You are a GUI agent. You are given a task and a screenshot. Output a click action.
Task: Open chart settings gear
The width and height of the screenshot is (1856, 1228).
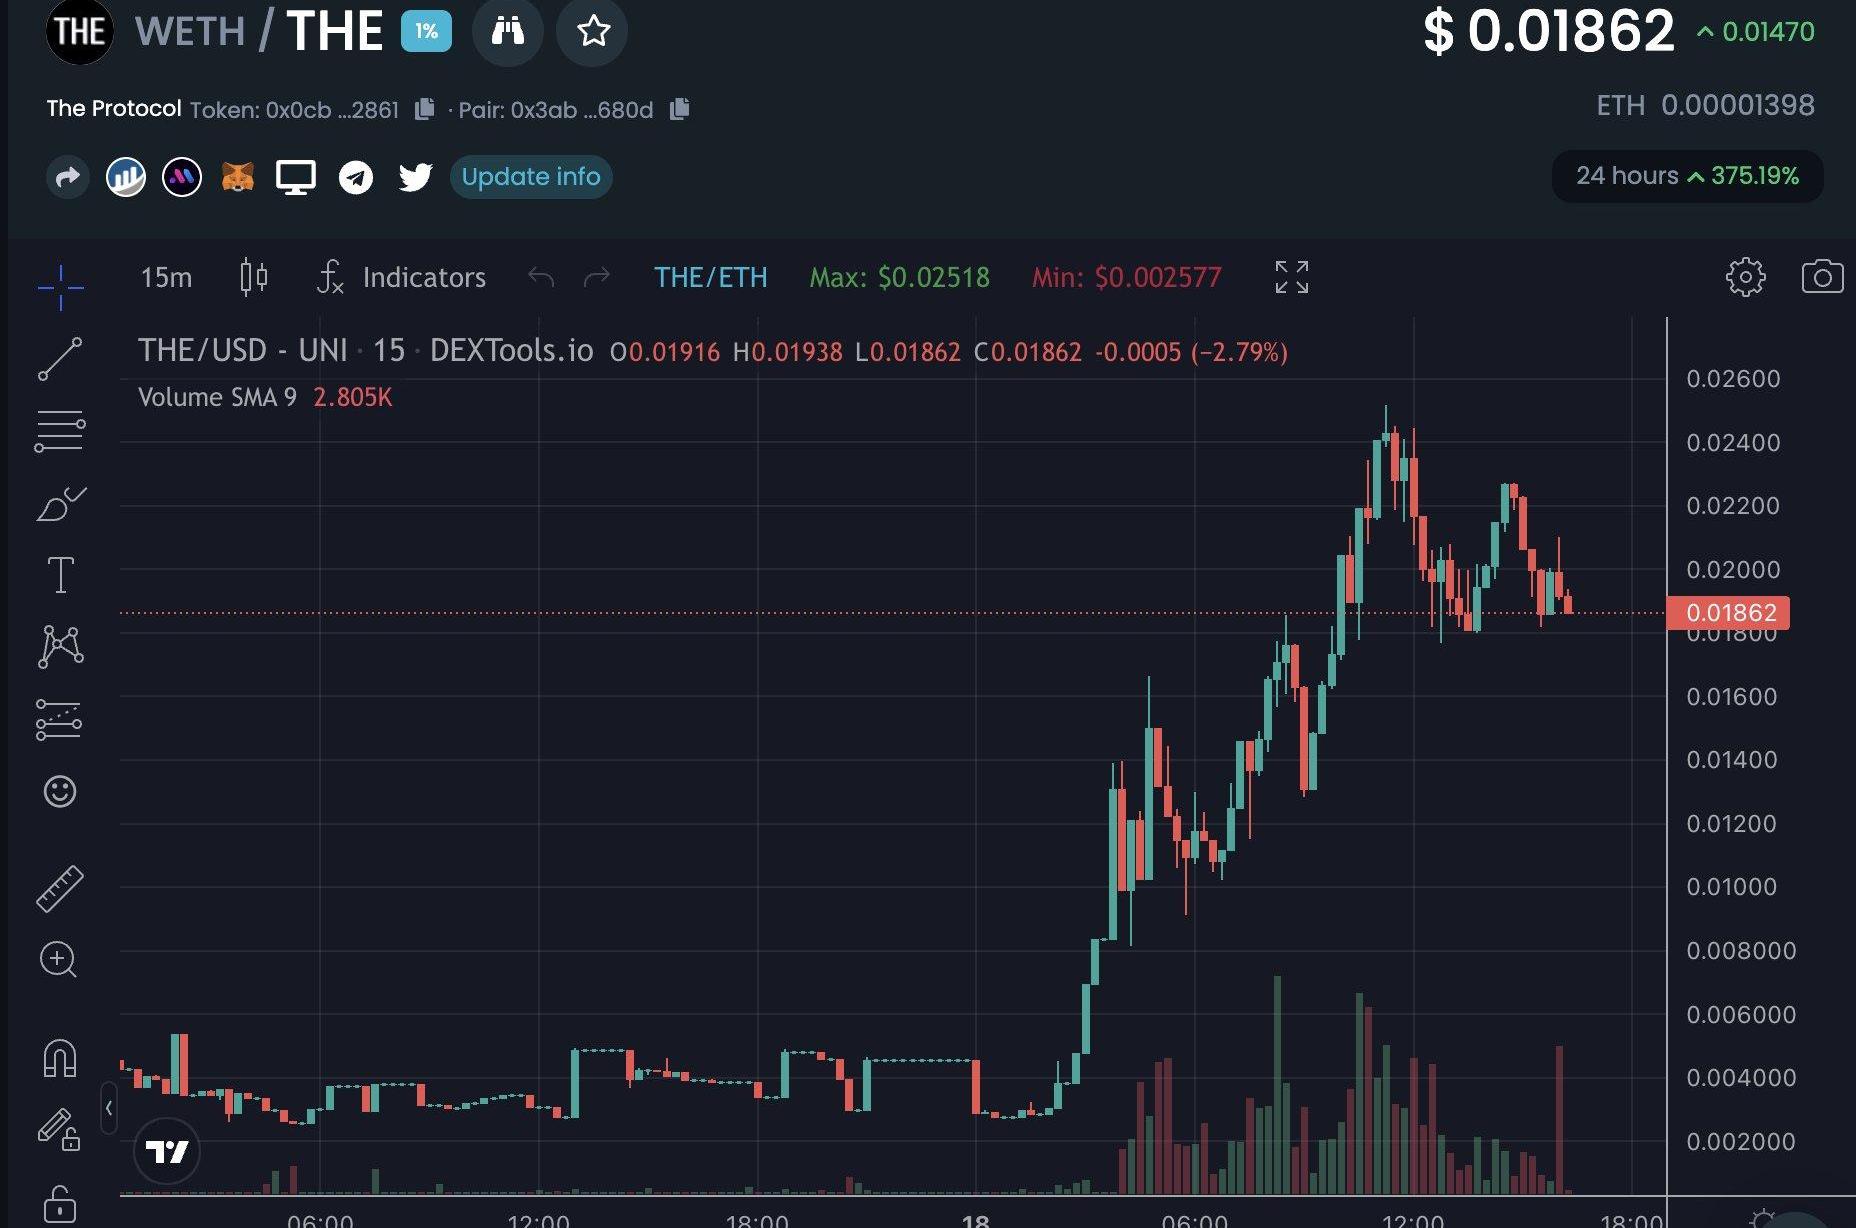coord(1745,277)
